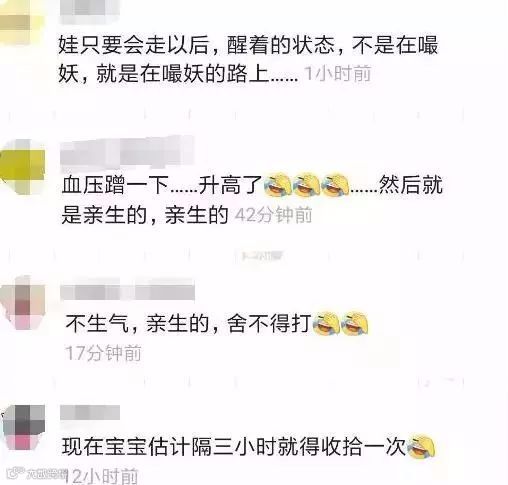Image resolution: width=508 pixels, height=485 pixels.
Task: Click the 42分钟前 timestamp
Action: [x=273, y=215]
